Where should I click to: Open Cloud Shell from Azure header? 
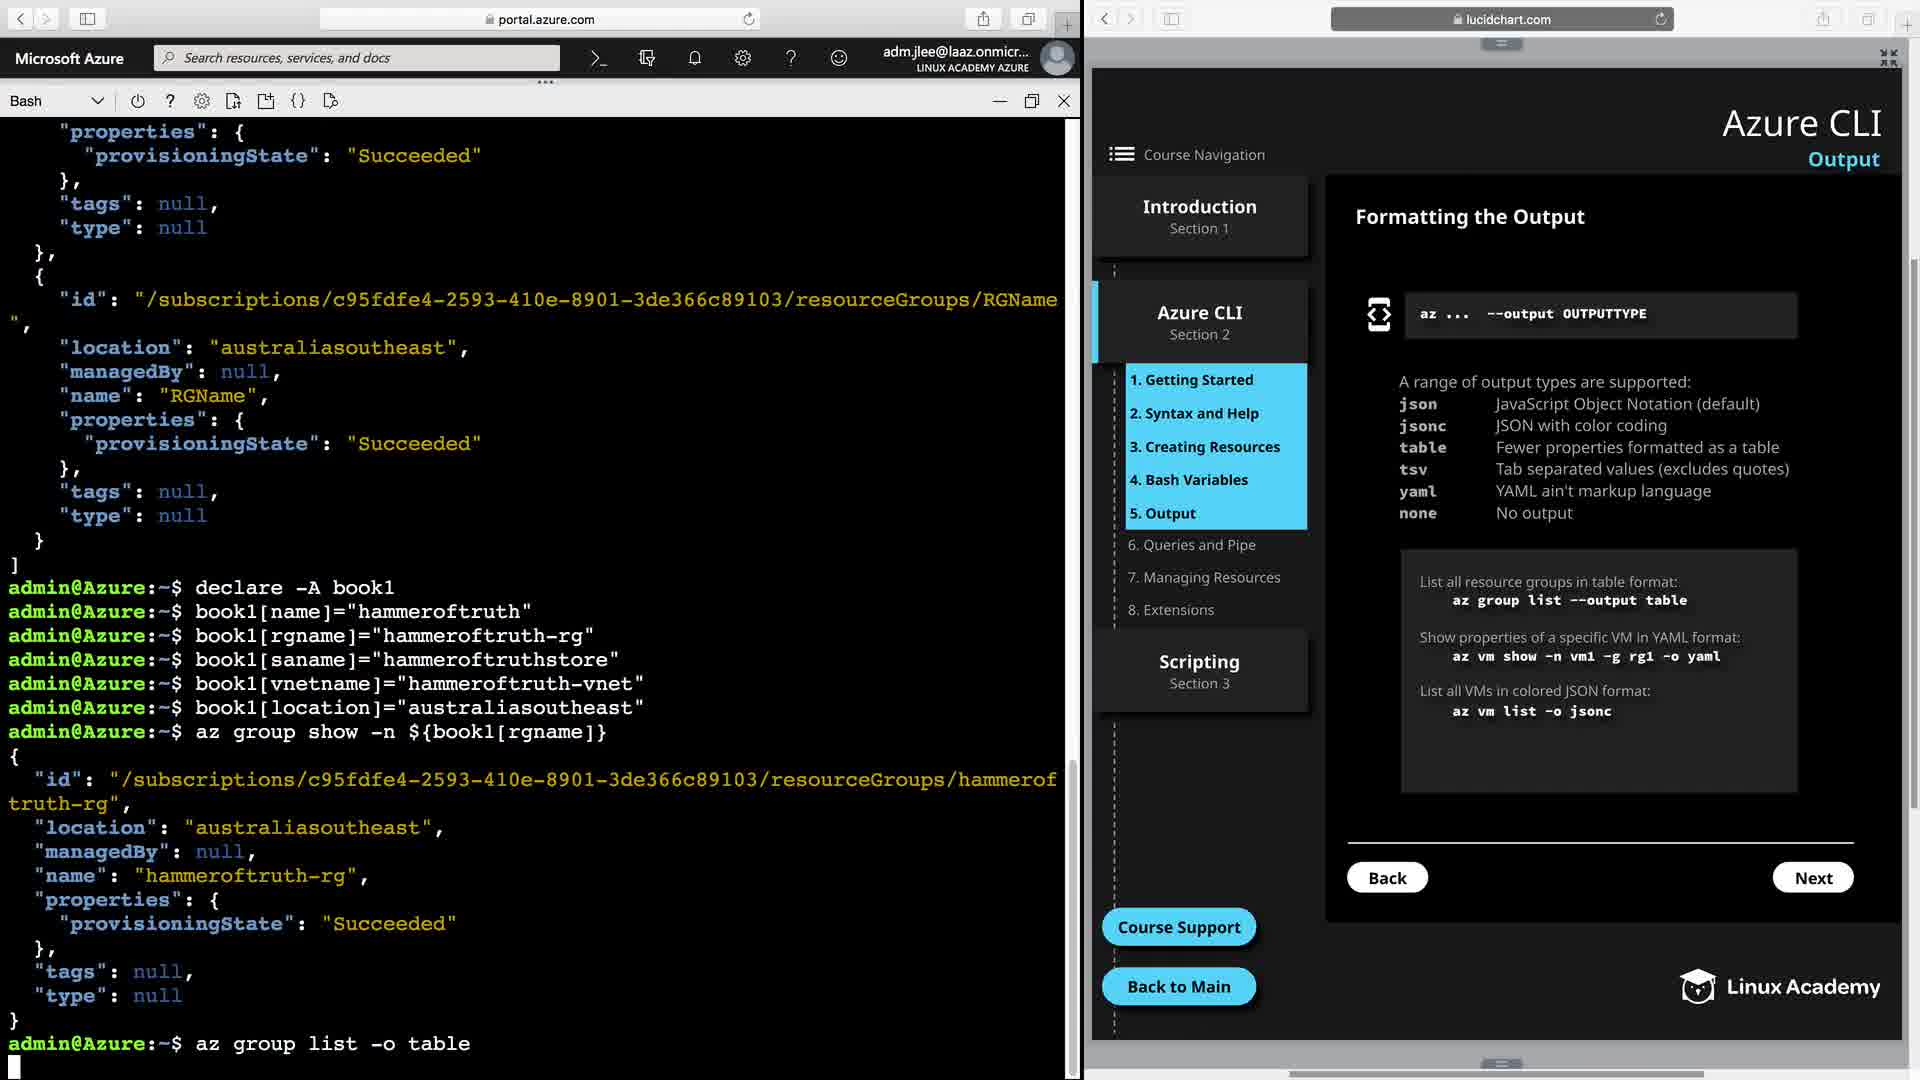[598, 58]
